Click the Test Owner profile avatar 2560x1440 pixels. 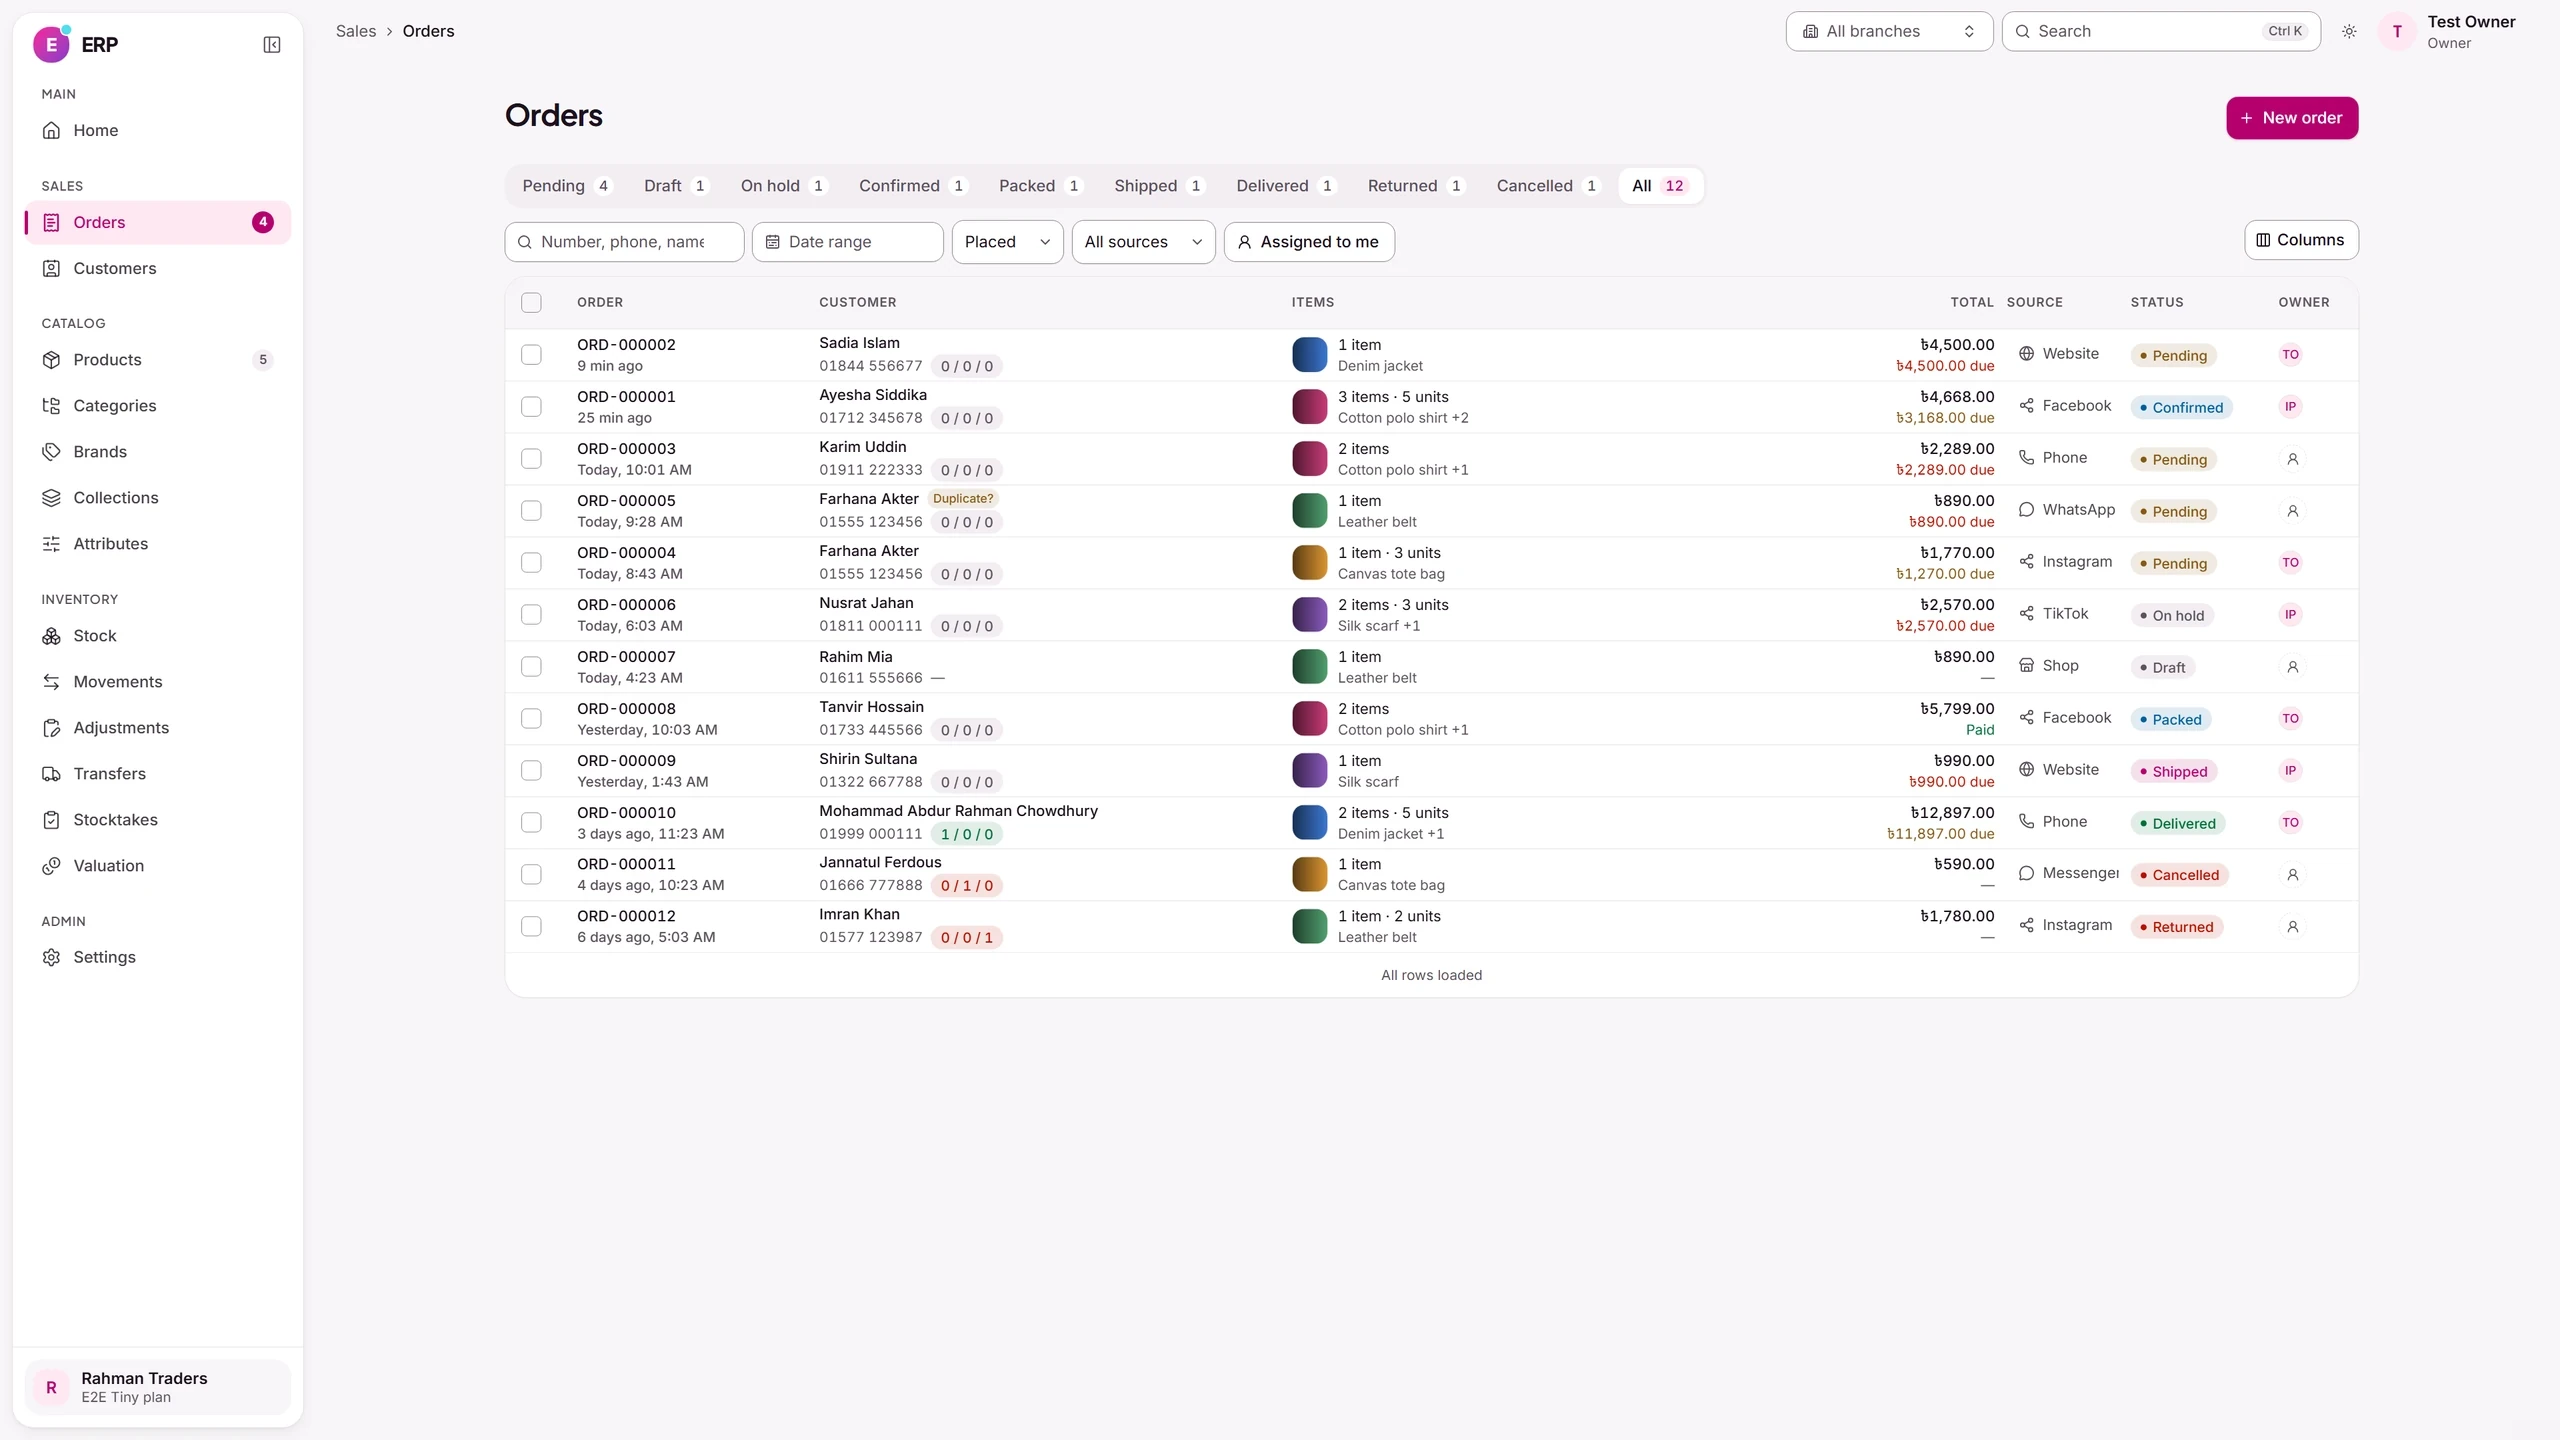[2397, 32]
